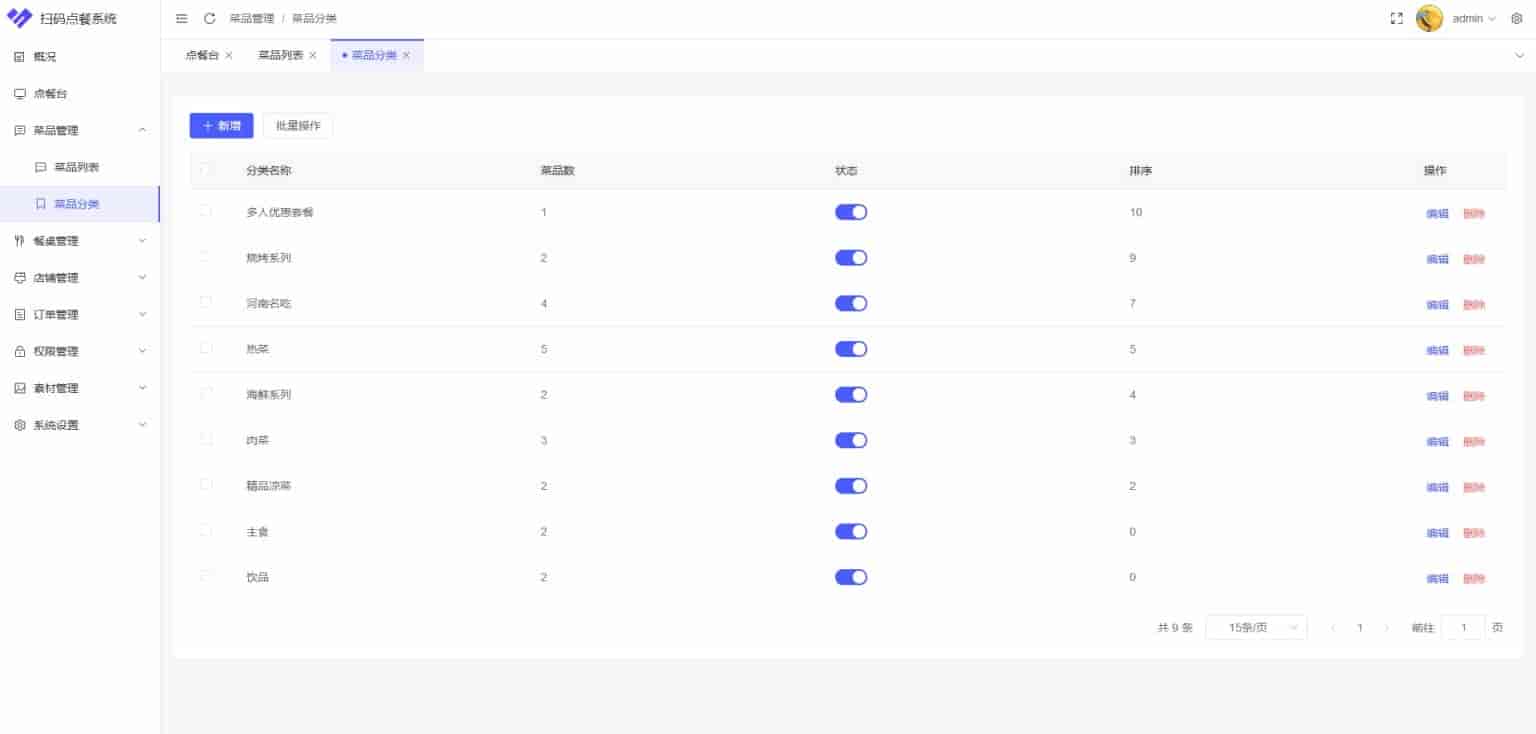Screen dimensions: 1536x734
Task: Switch to the 点餐台 tab
Action: point(202,56)
